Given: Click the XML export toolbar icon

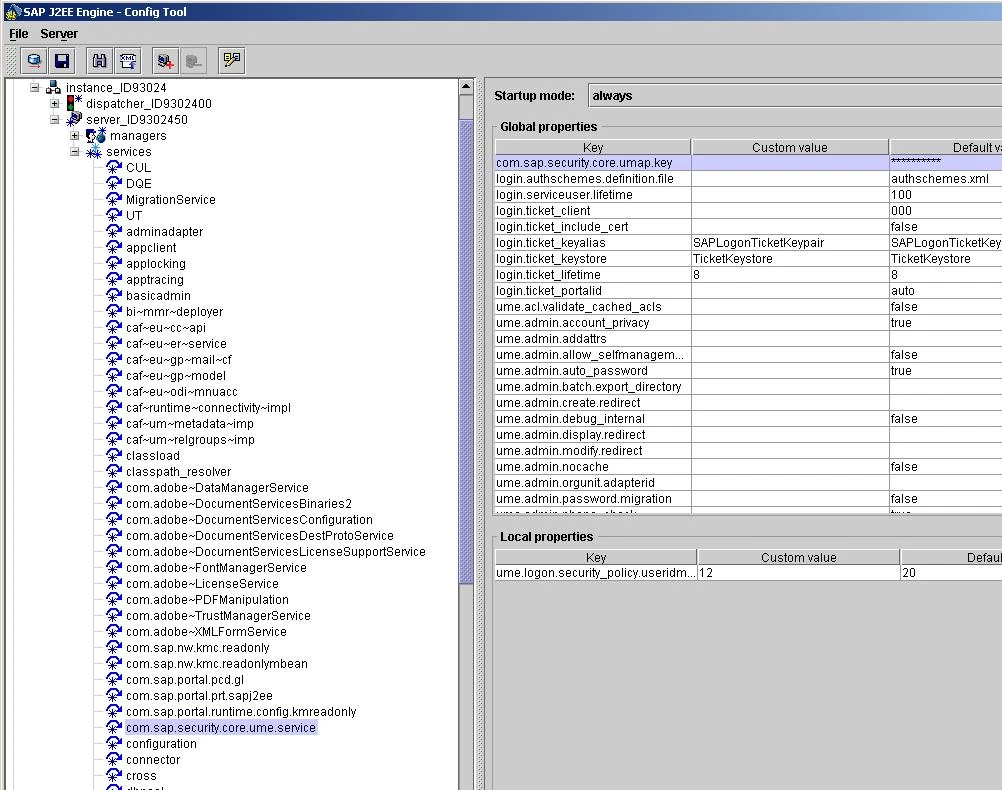Looking at the screenshot, I should 128,61.
